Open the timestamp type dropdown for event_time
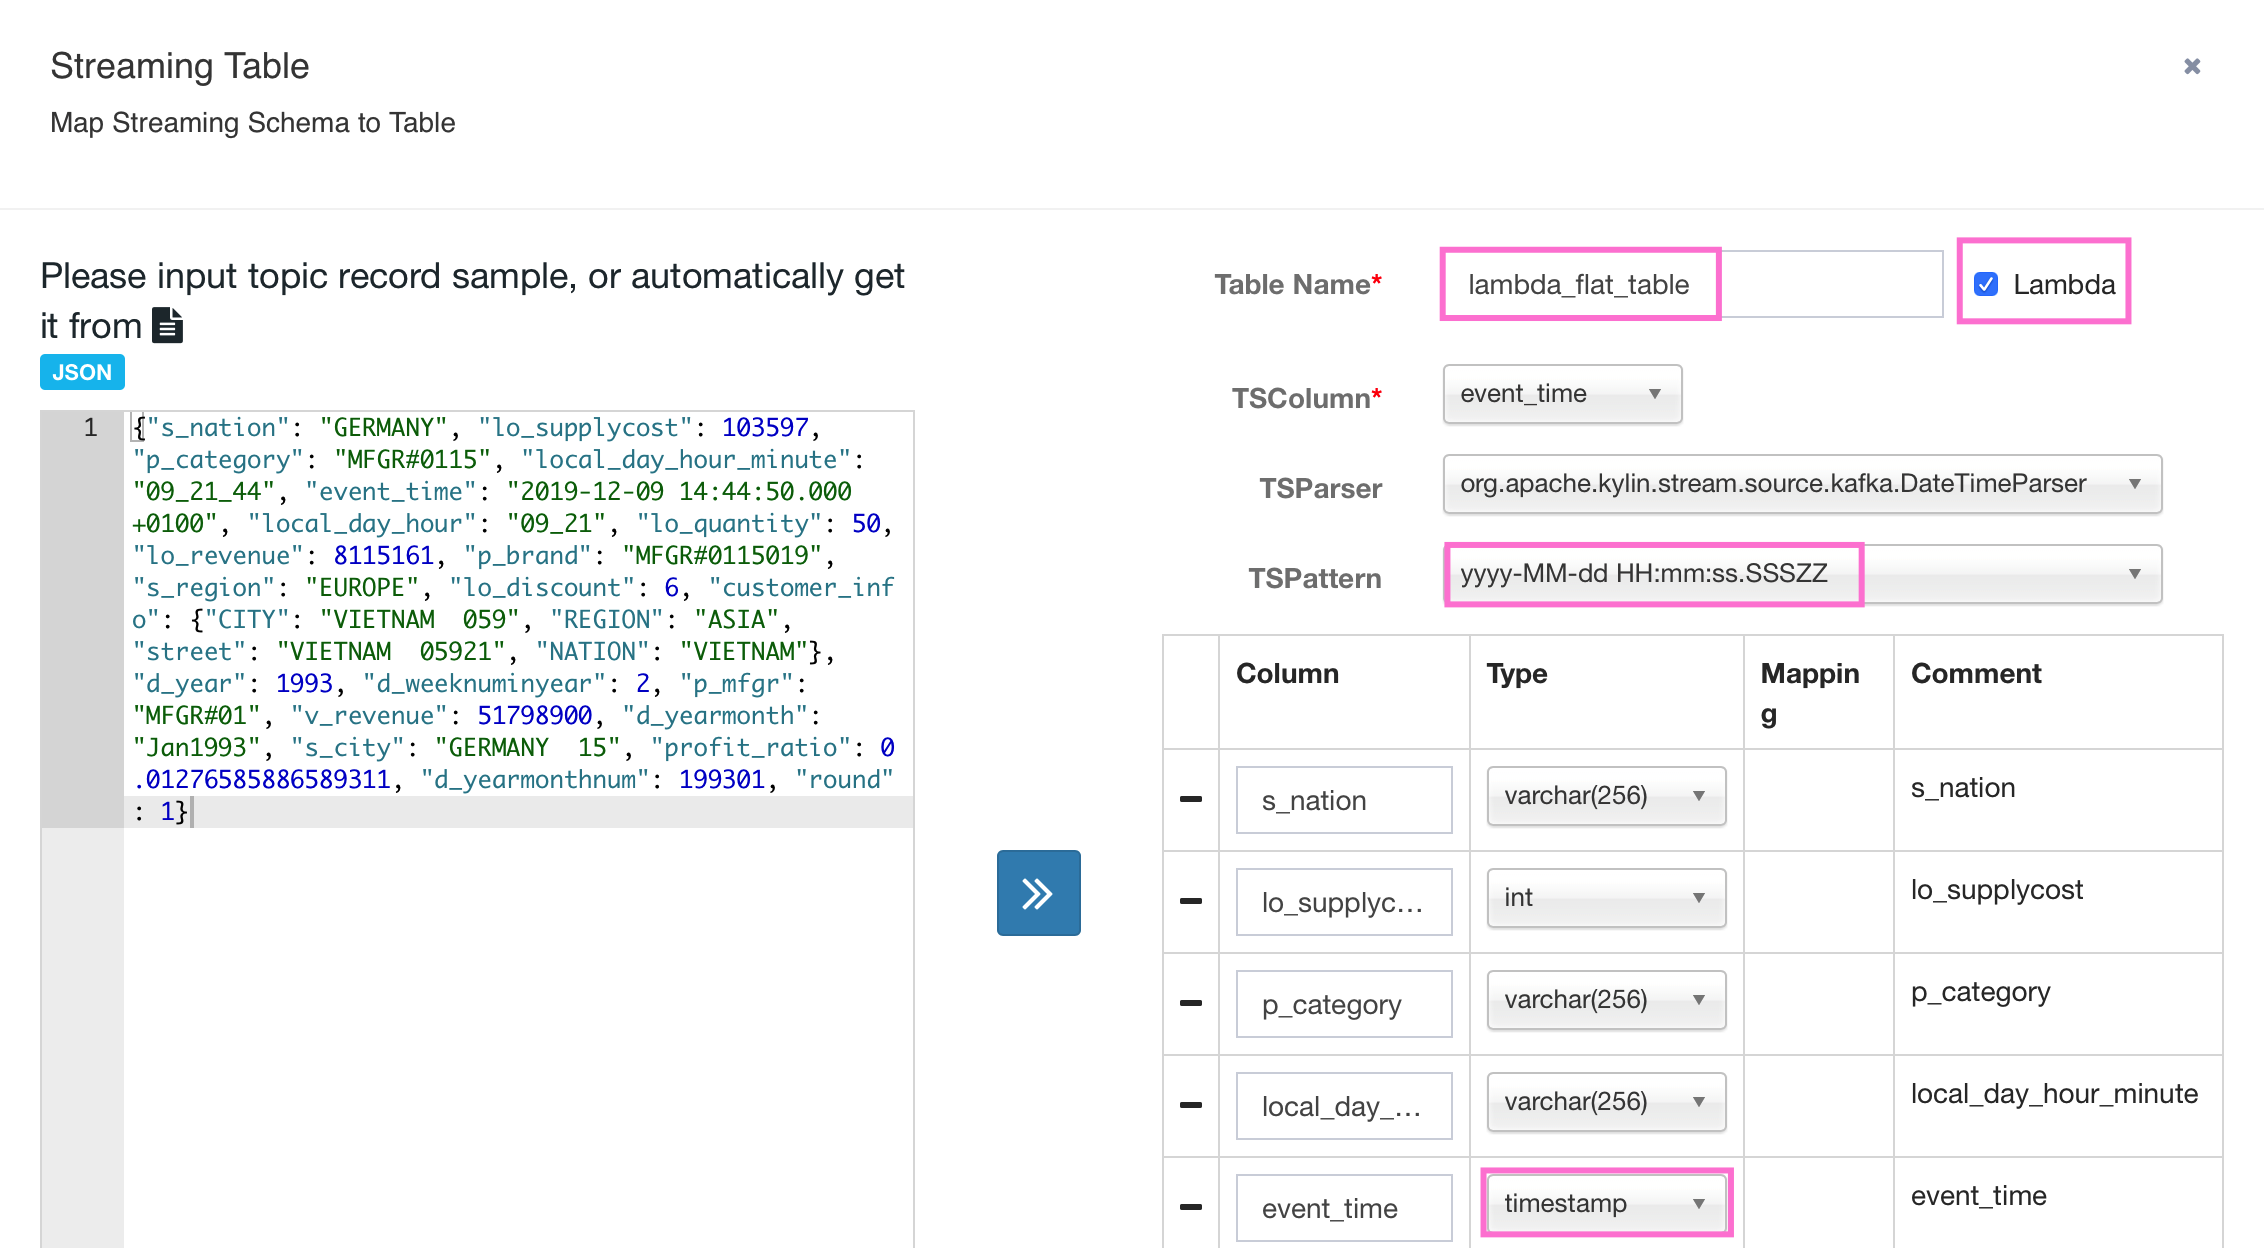Screen dimensions: 2264x1248 coord(1605,1204)
